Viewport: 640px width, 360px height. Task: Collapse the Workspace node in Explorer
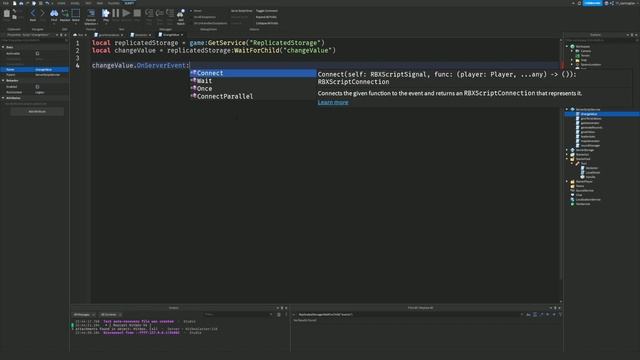(x=567, y=47)
